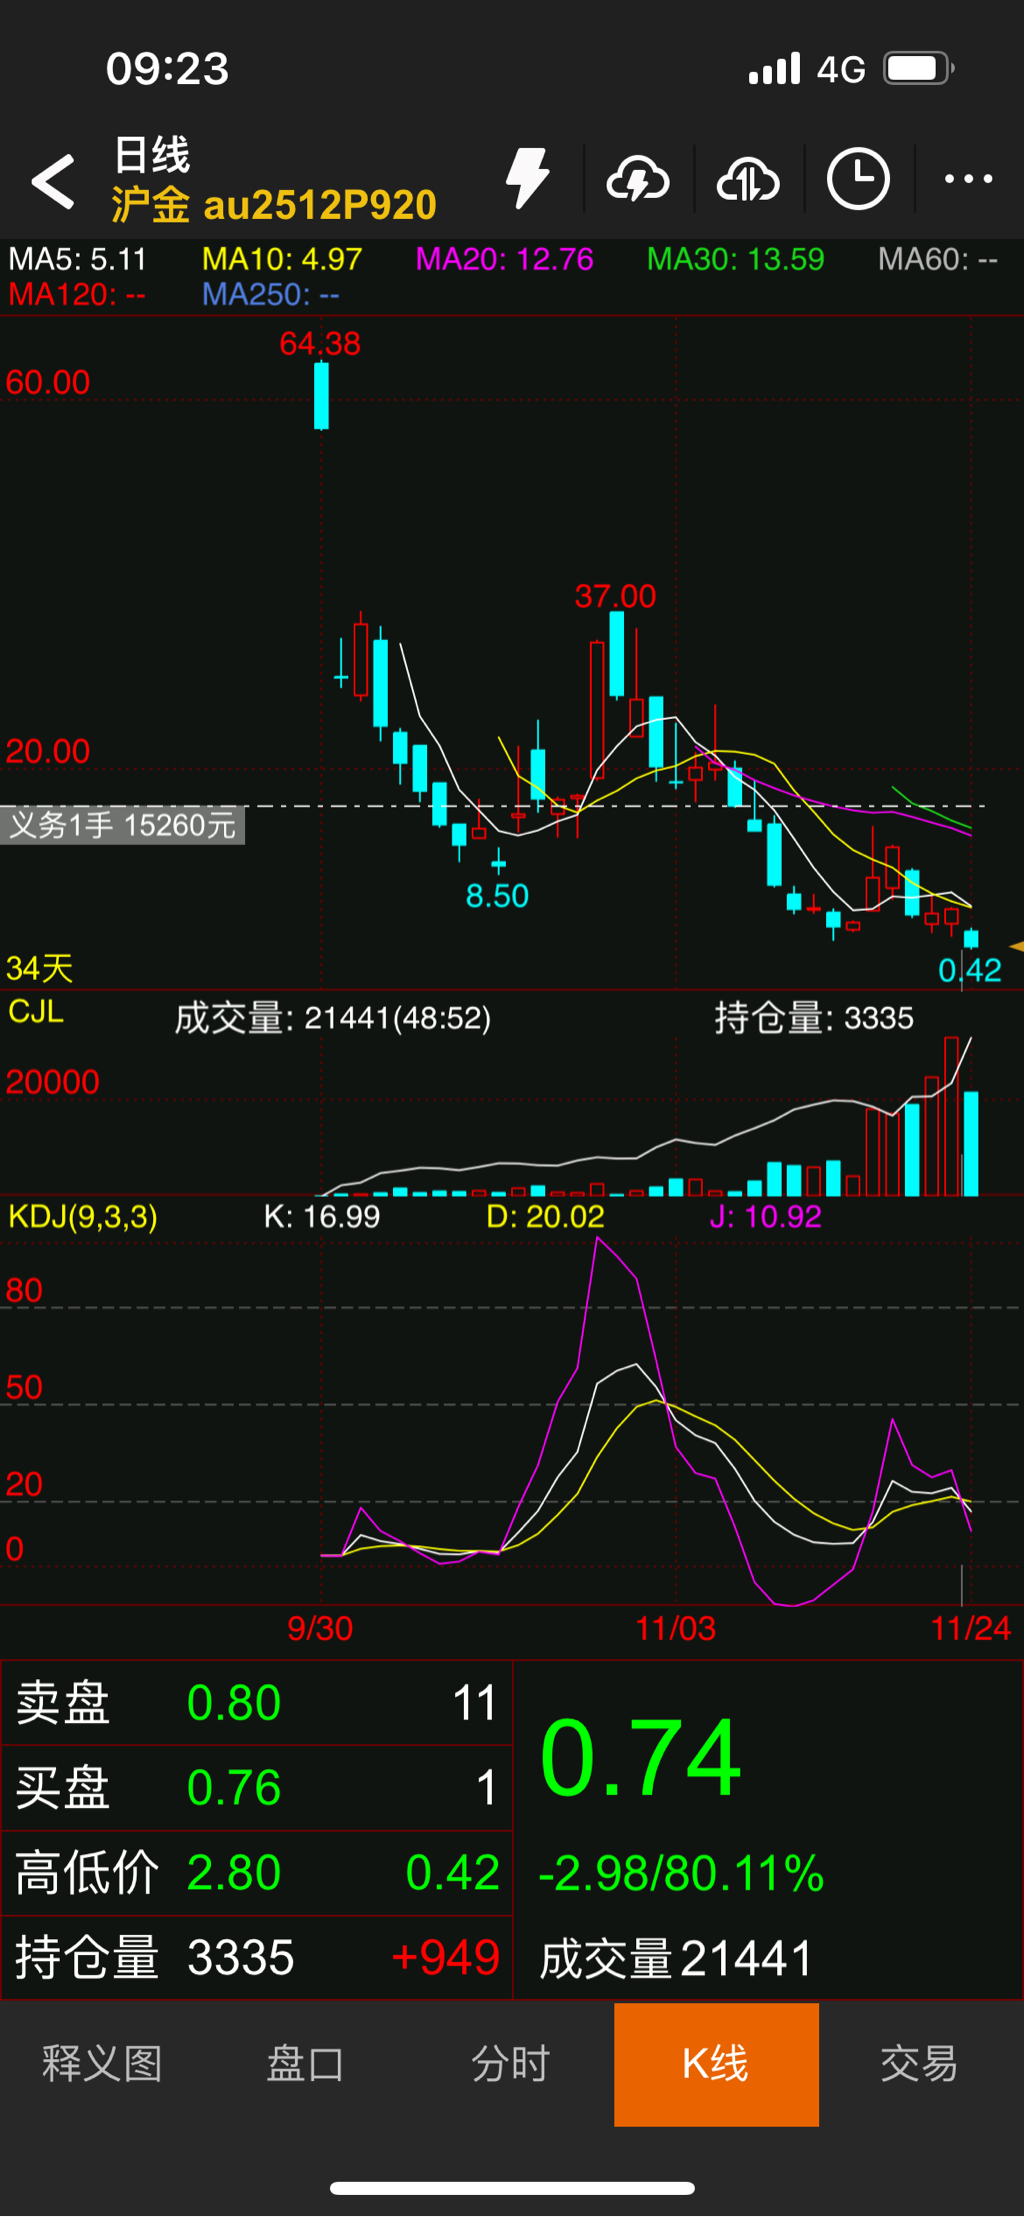This screenshot has width=1024, height=2217.
Task: Tap the 高低价 low value 0.42 in table
Action: point(452,1873)
